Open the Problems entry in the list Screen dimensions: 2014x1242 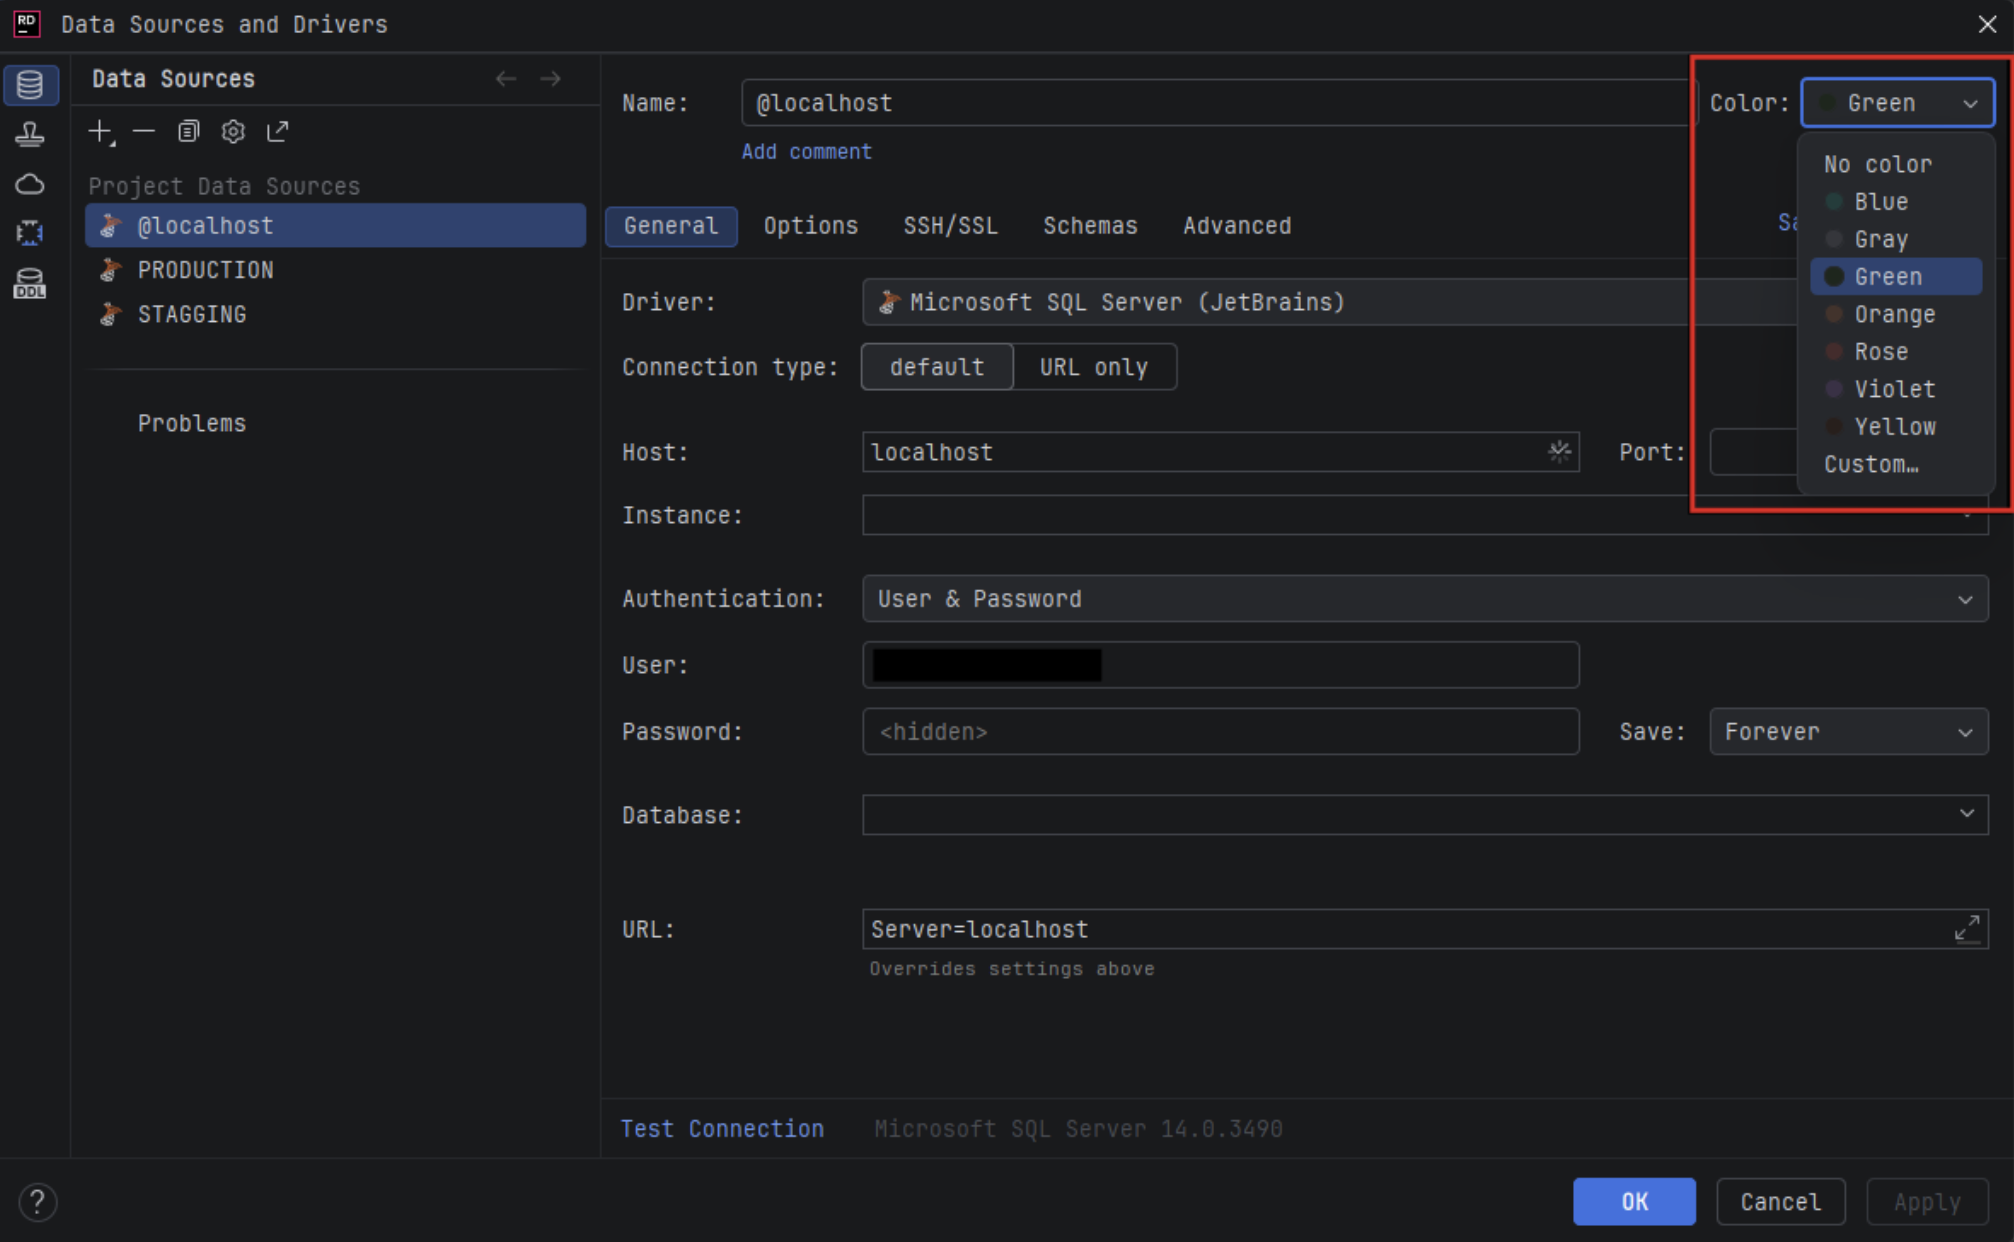pyautogui.click(x=192, y=423)
